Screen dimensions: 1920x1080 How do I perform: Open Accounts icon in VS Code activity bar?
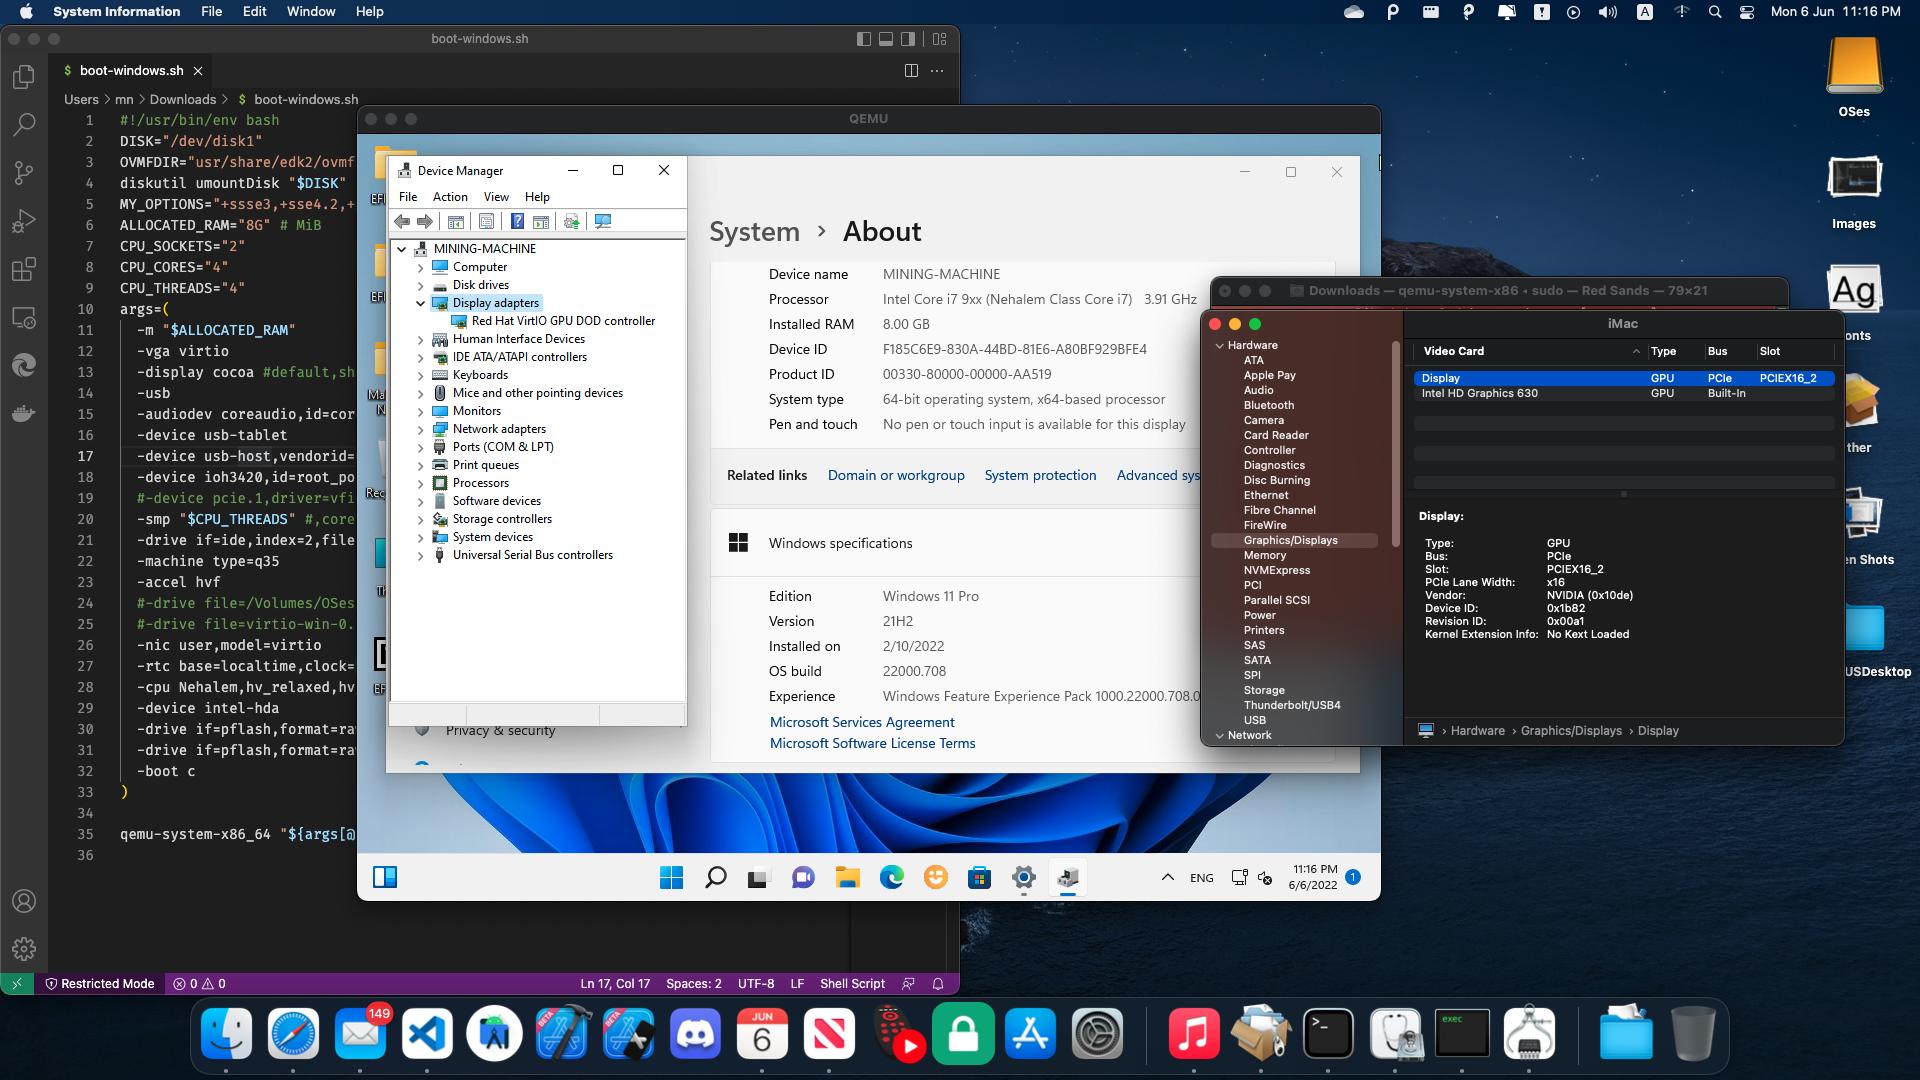[x=24, y=901]
